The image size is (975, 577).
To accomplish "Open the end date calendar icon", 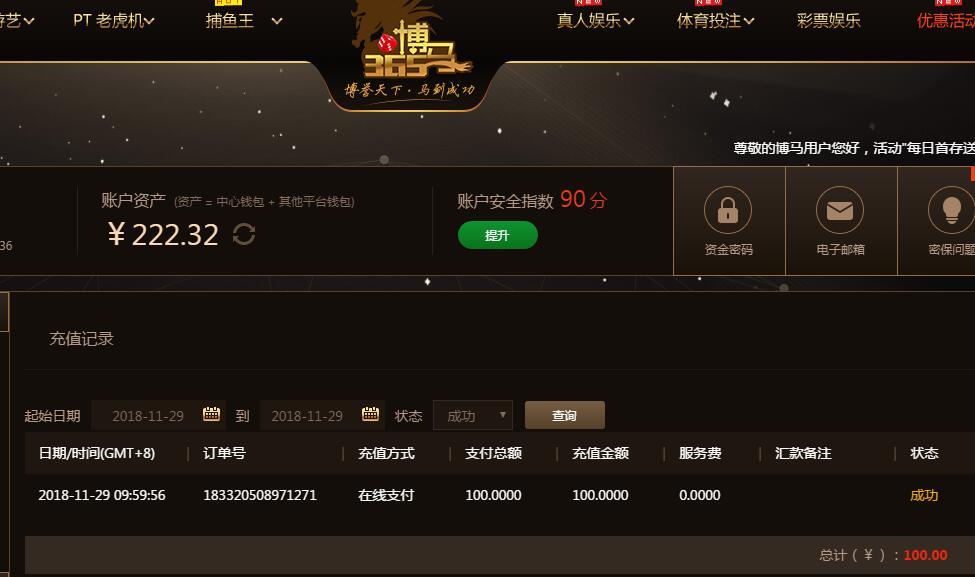I will (x=371, y=414).
